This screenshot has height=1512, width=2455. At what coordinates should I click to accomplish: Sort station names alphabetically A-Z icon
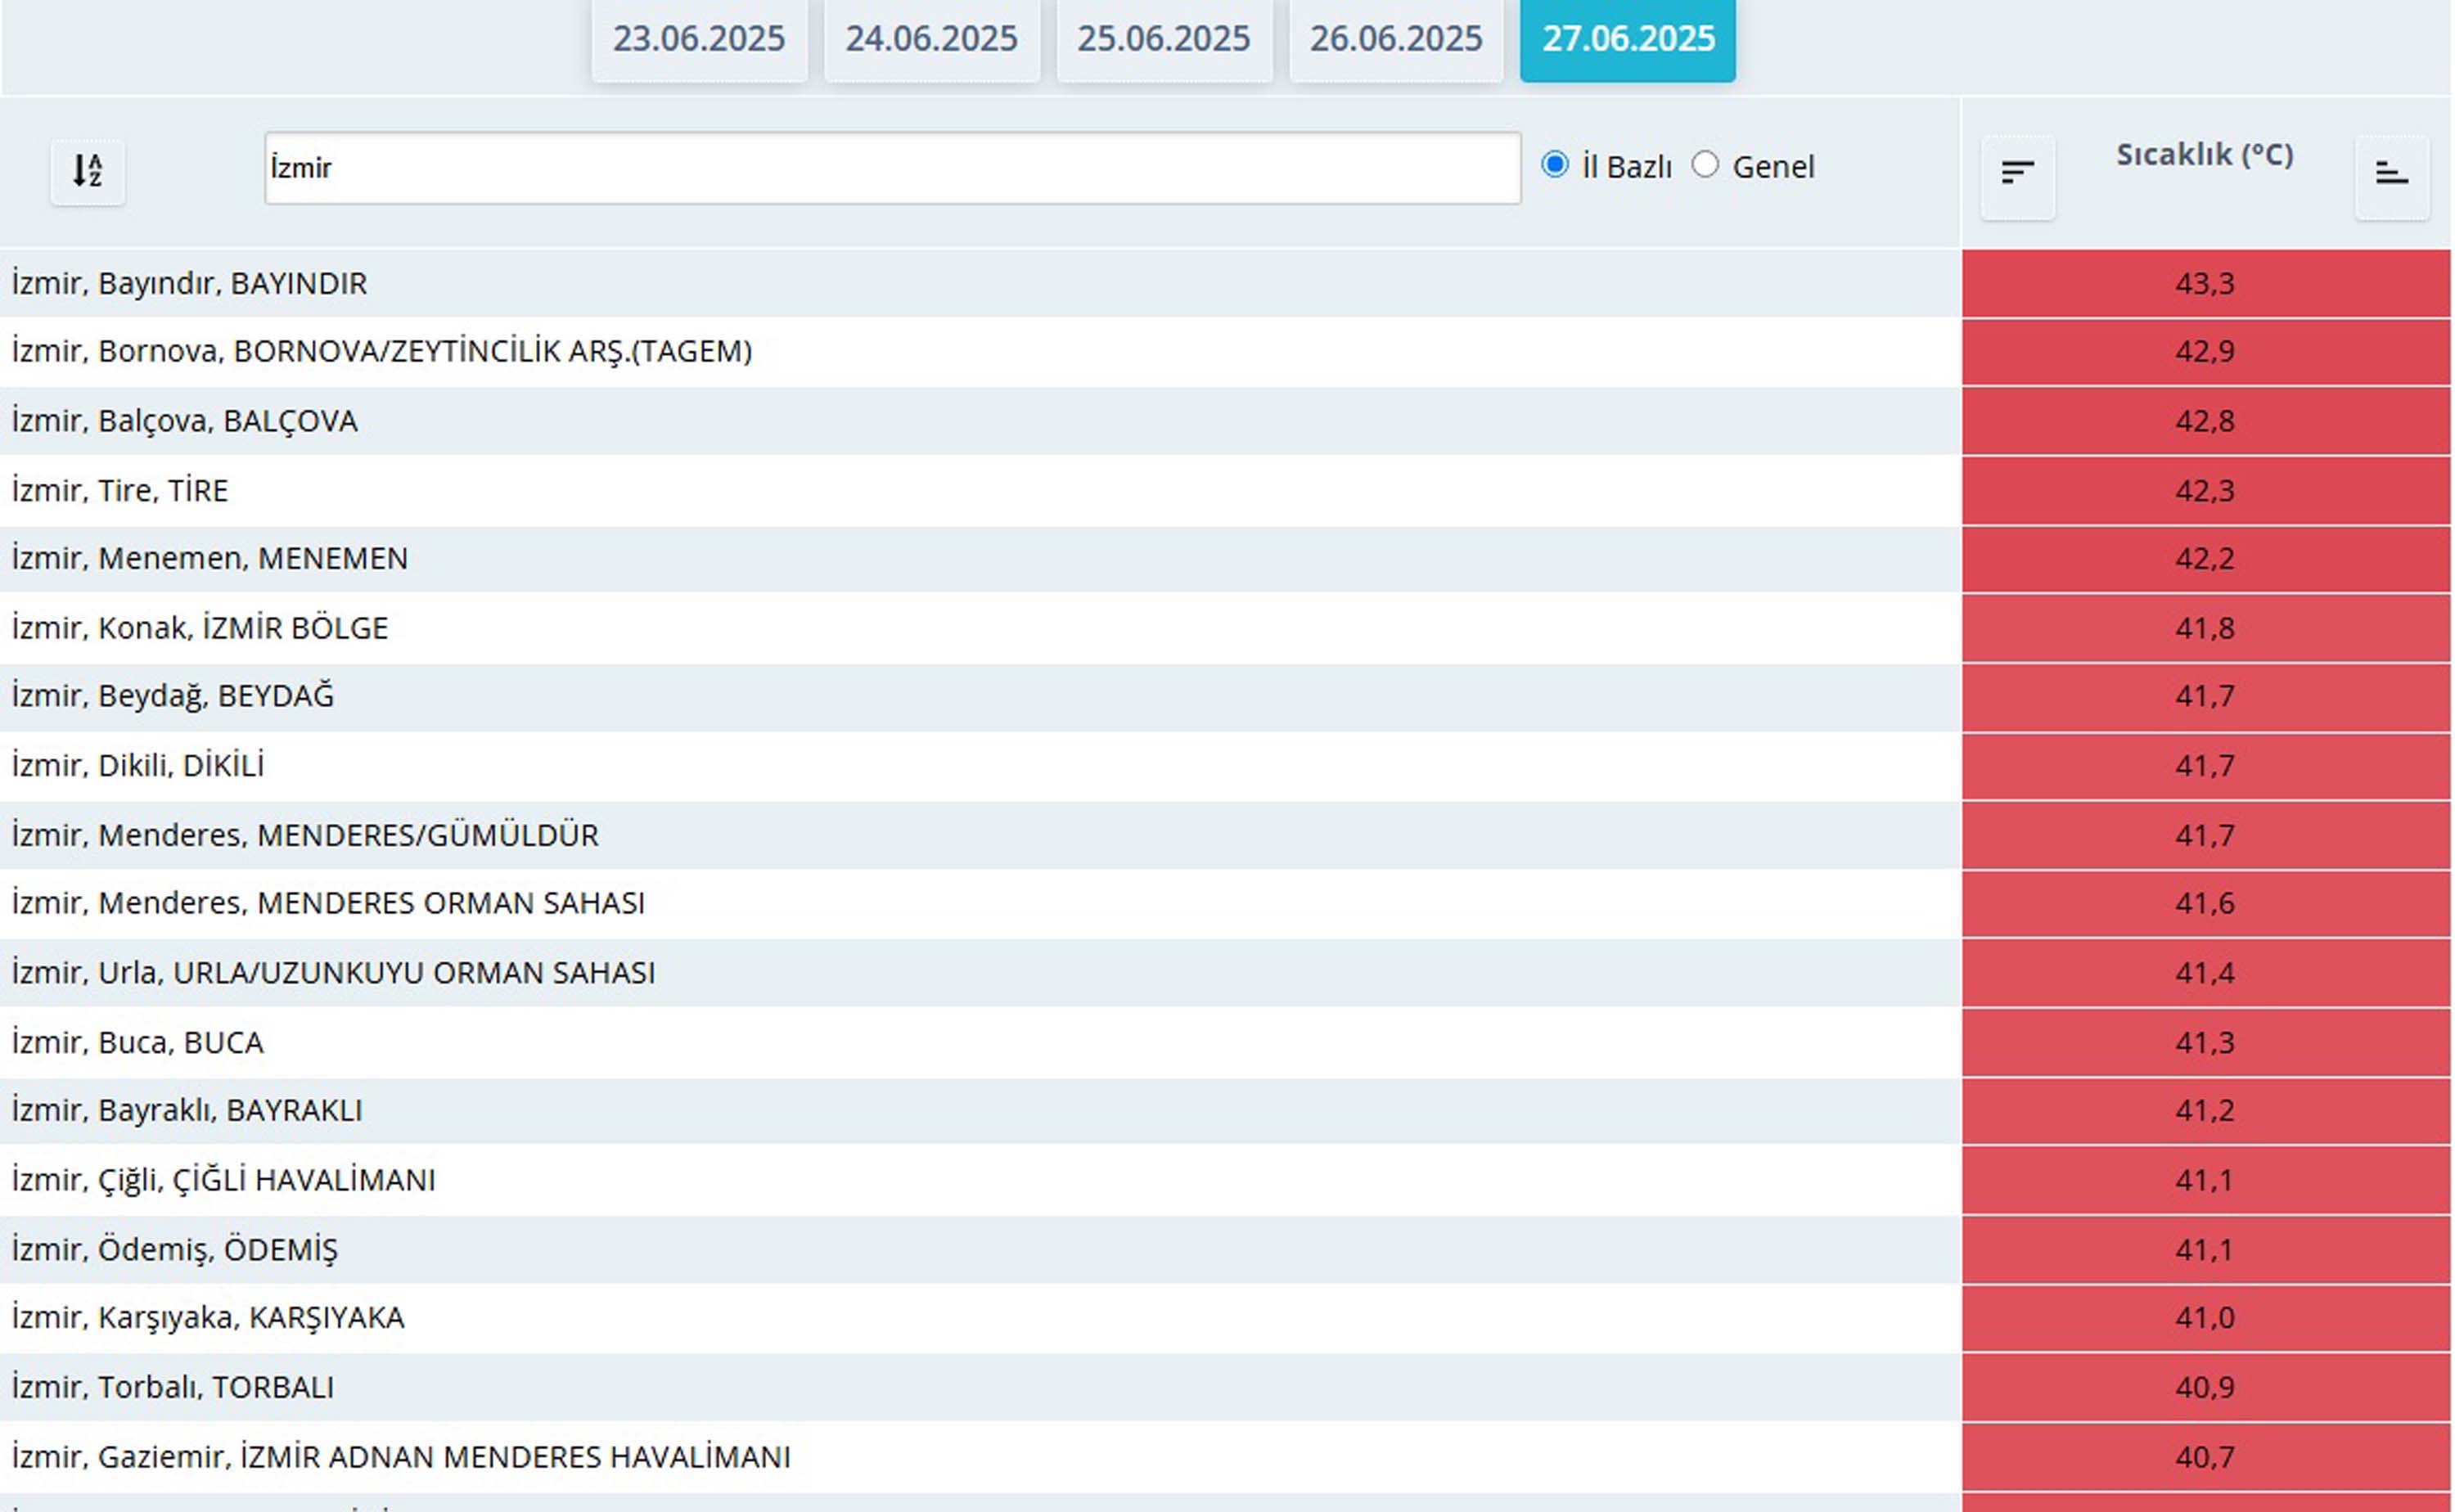tap(88, 172)
